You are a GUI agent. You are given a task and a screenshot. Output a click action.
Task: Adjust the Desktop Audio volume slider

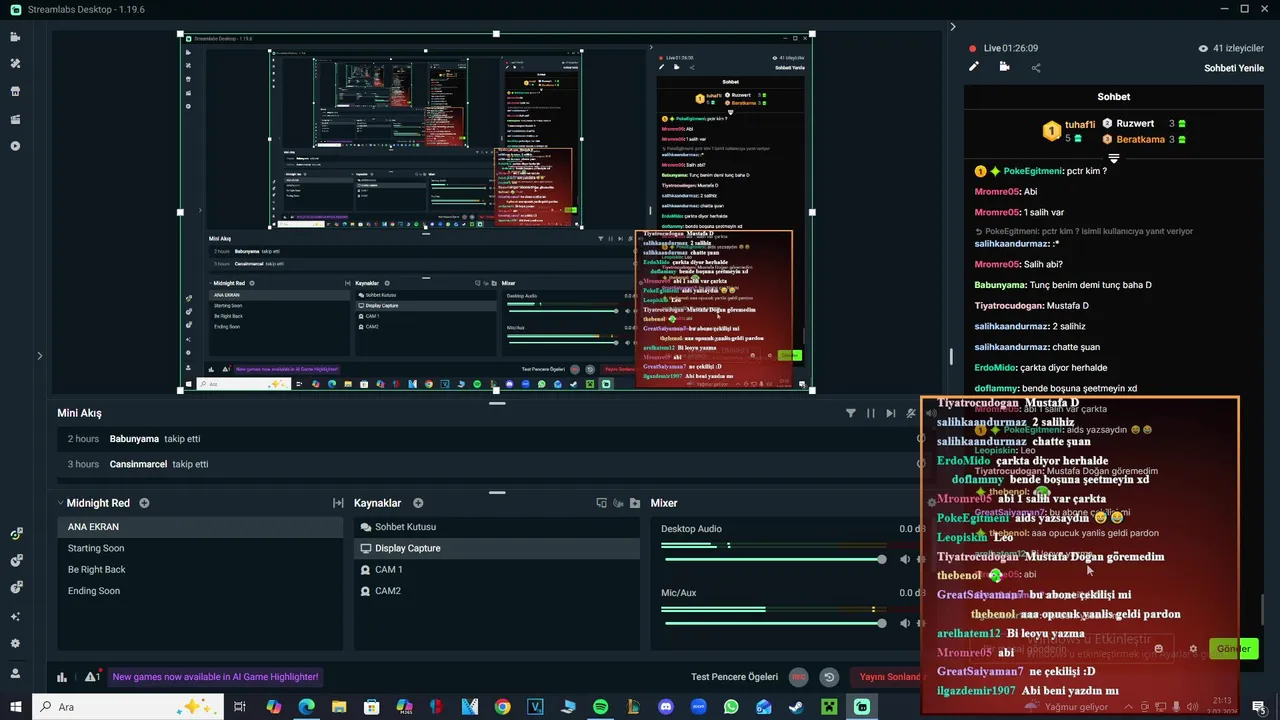(x=775, y=560)
